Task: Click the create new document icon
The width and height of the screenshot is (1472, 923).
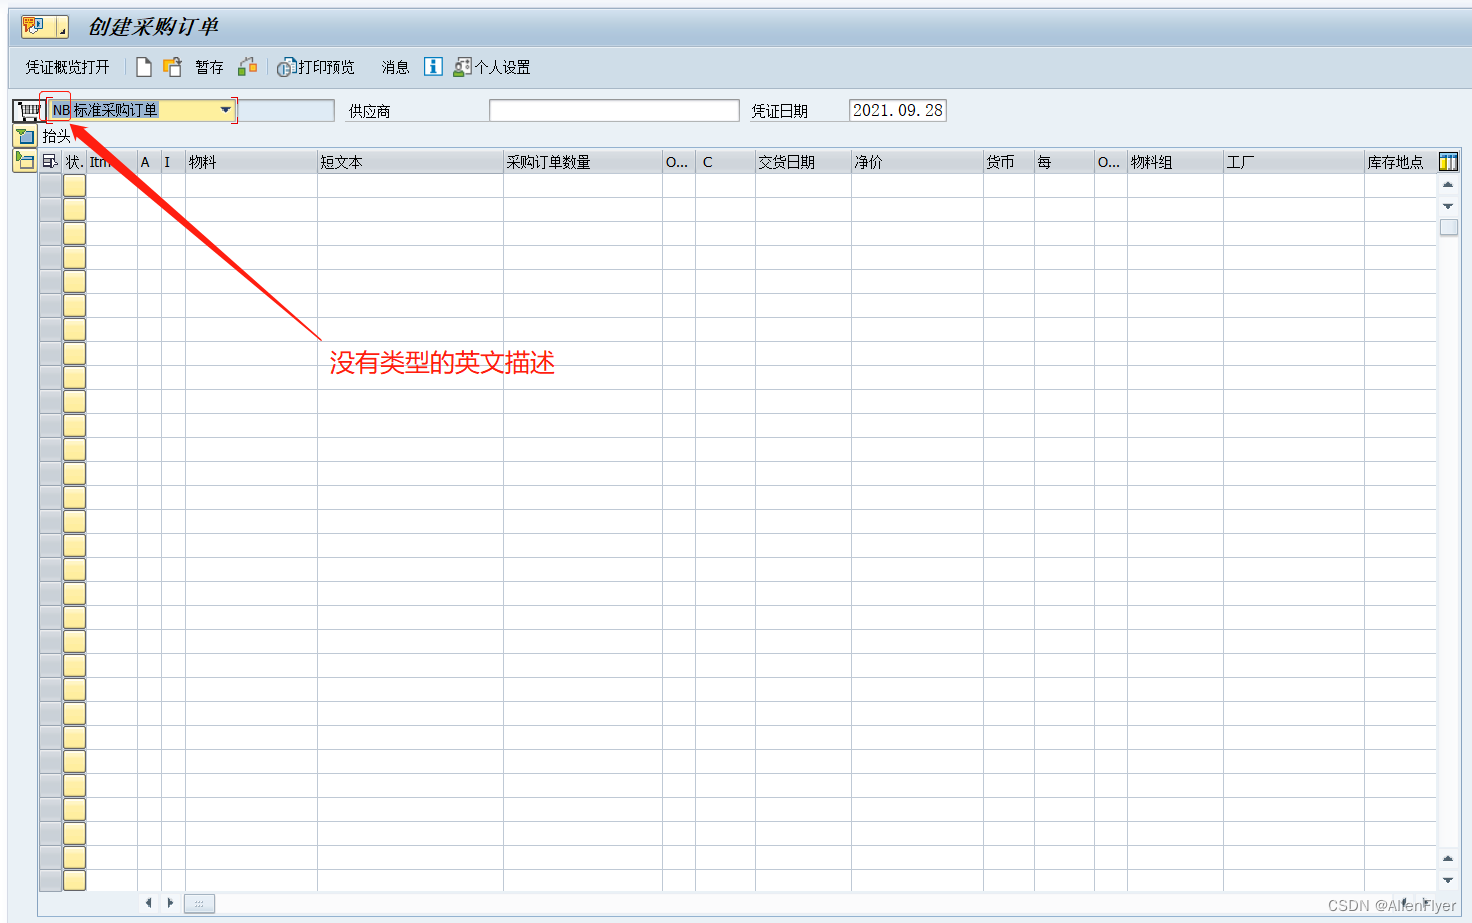Action: tap(143, 66)
